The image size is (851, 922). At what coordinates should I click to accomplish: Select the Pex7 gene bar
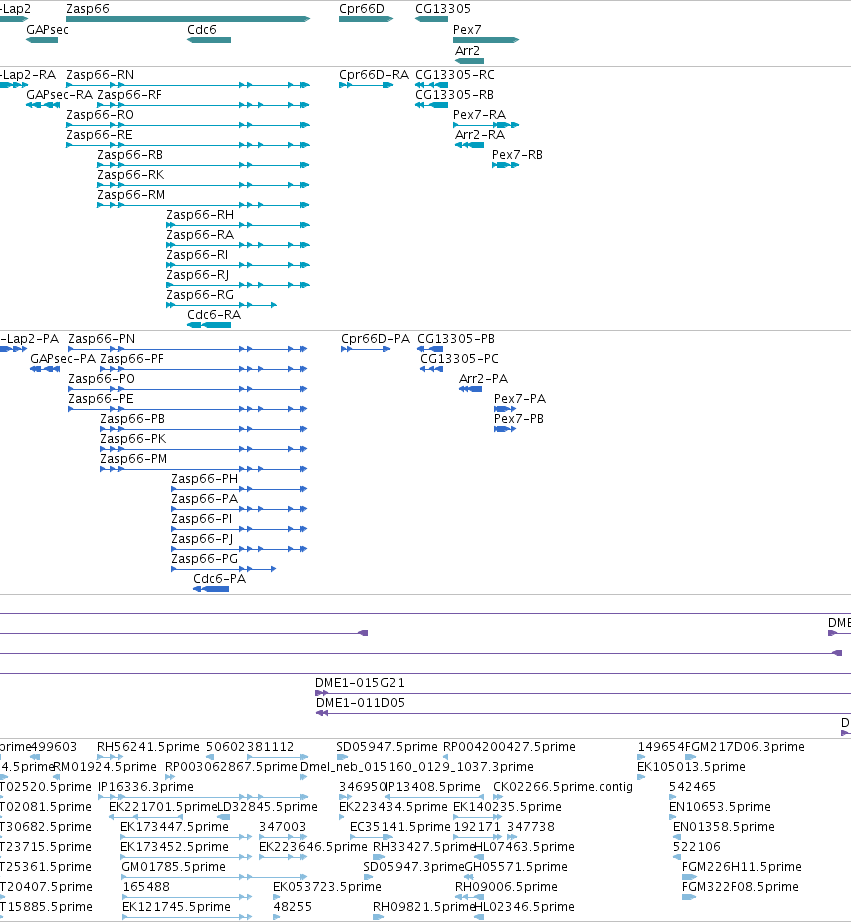(486, 40)
